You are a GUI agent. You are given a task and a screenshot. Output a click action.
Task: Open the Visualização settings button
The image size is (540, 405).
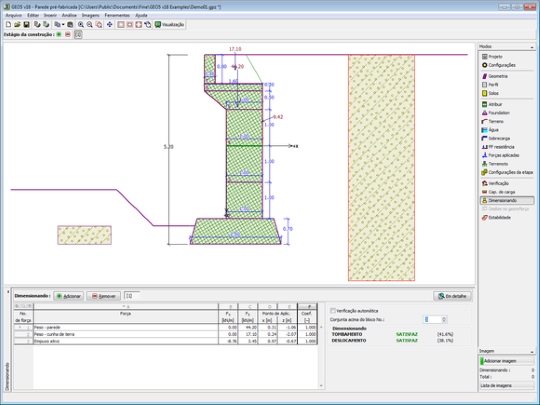click(169, 24)
